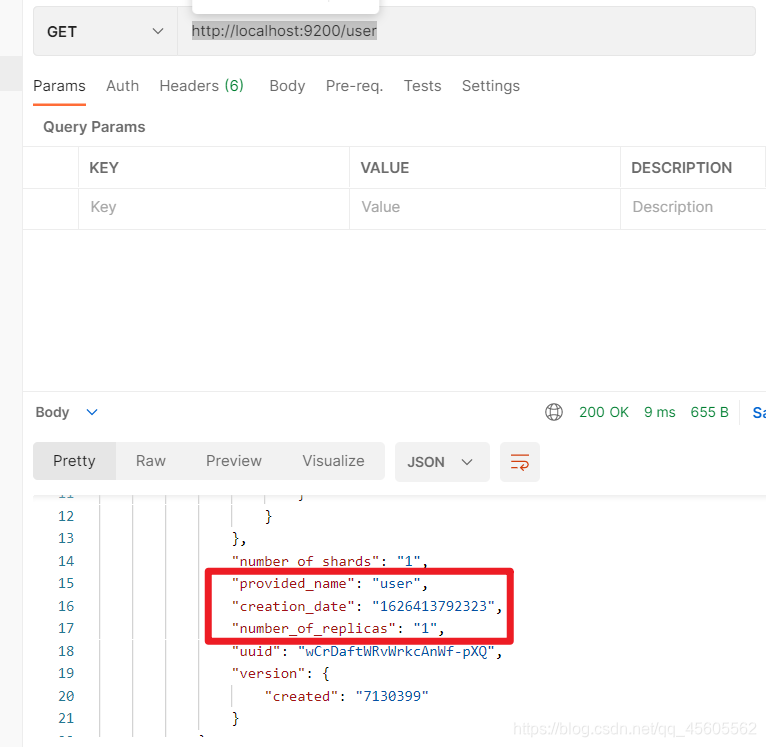Click the DESCRIPTION column header

pos(681,168)
